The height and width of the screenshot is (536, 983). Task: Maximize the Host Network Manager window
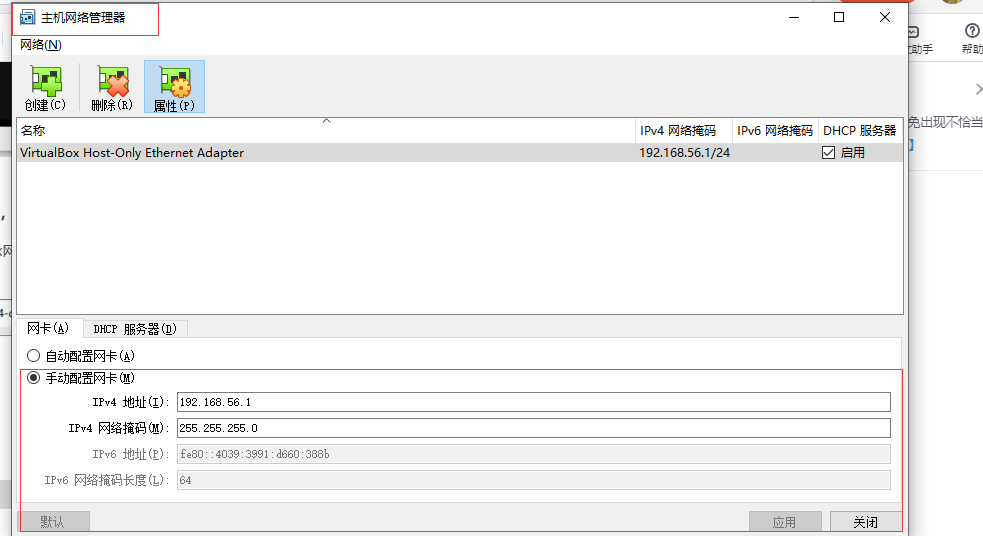pos(839,18)
